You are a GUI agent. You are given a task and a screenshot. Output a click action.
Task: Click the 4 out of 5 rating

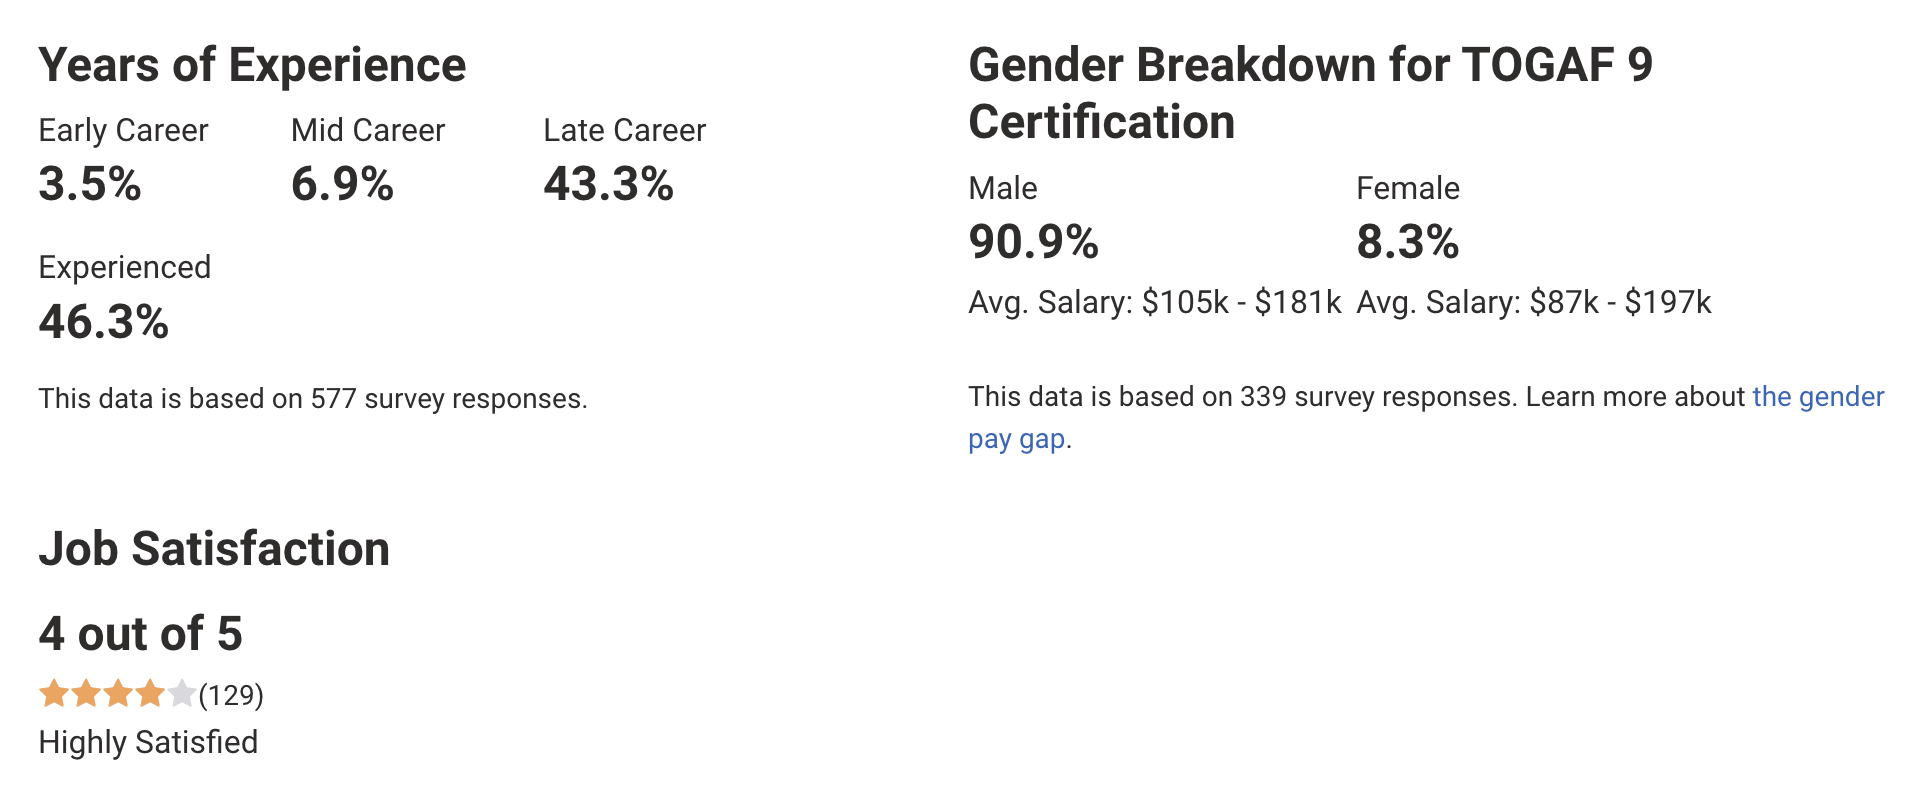[x=140, y=634]
